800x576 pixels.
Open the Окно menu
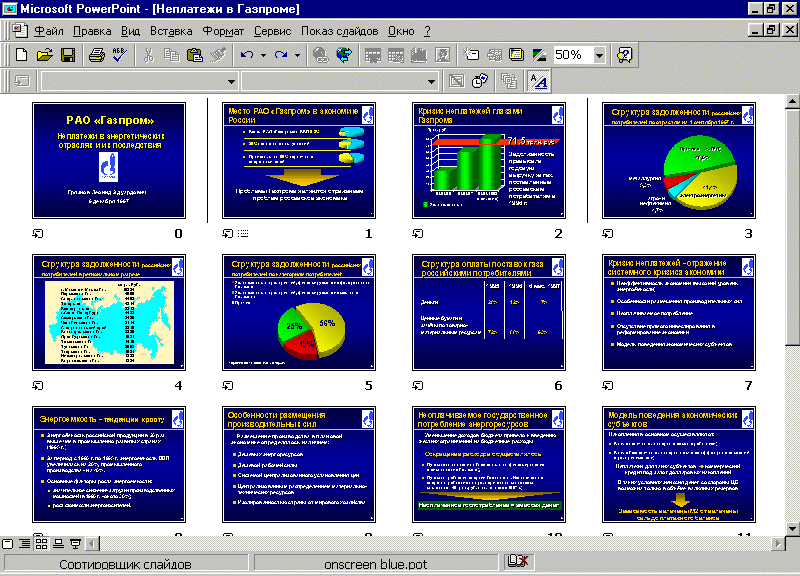click(401, 31)
